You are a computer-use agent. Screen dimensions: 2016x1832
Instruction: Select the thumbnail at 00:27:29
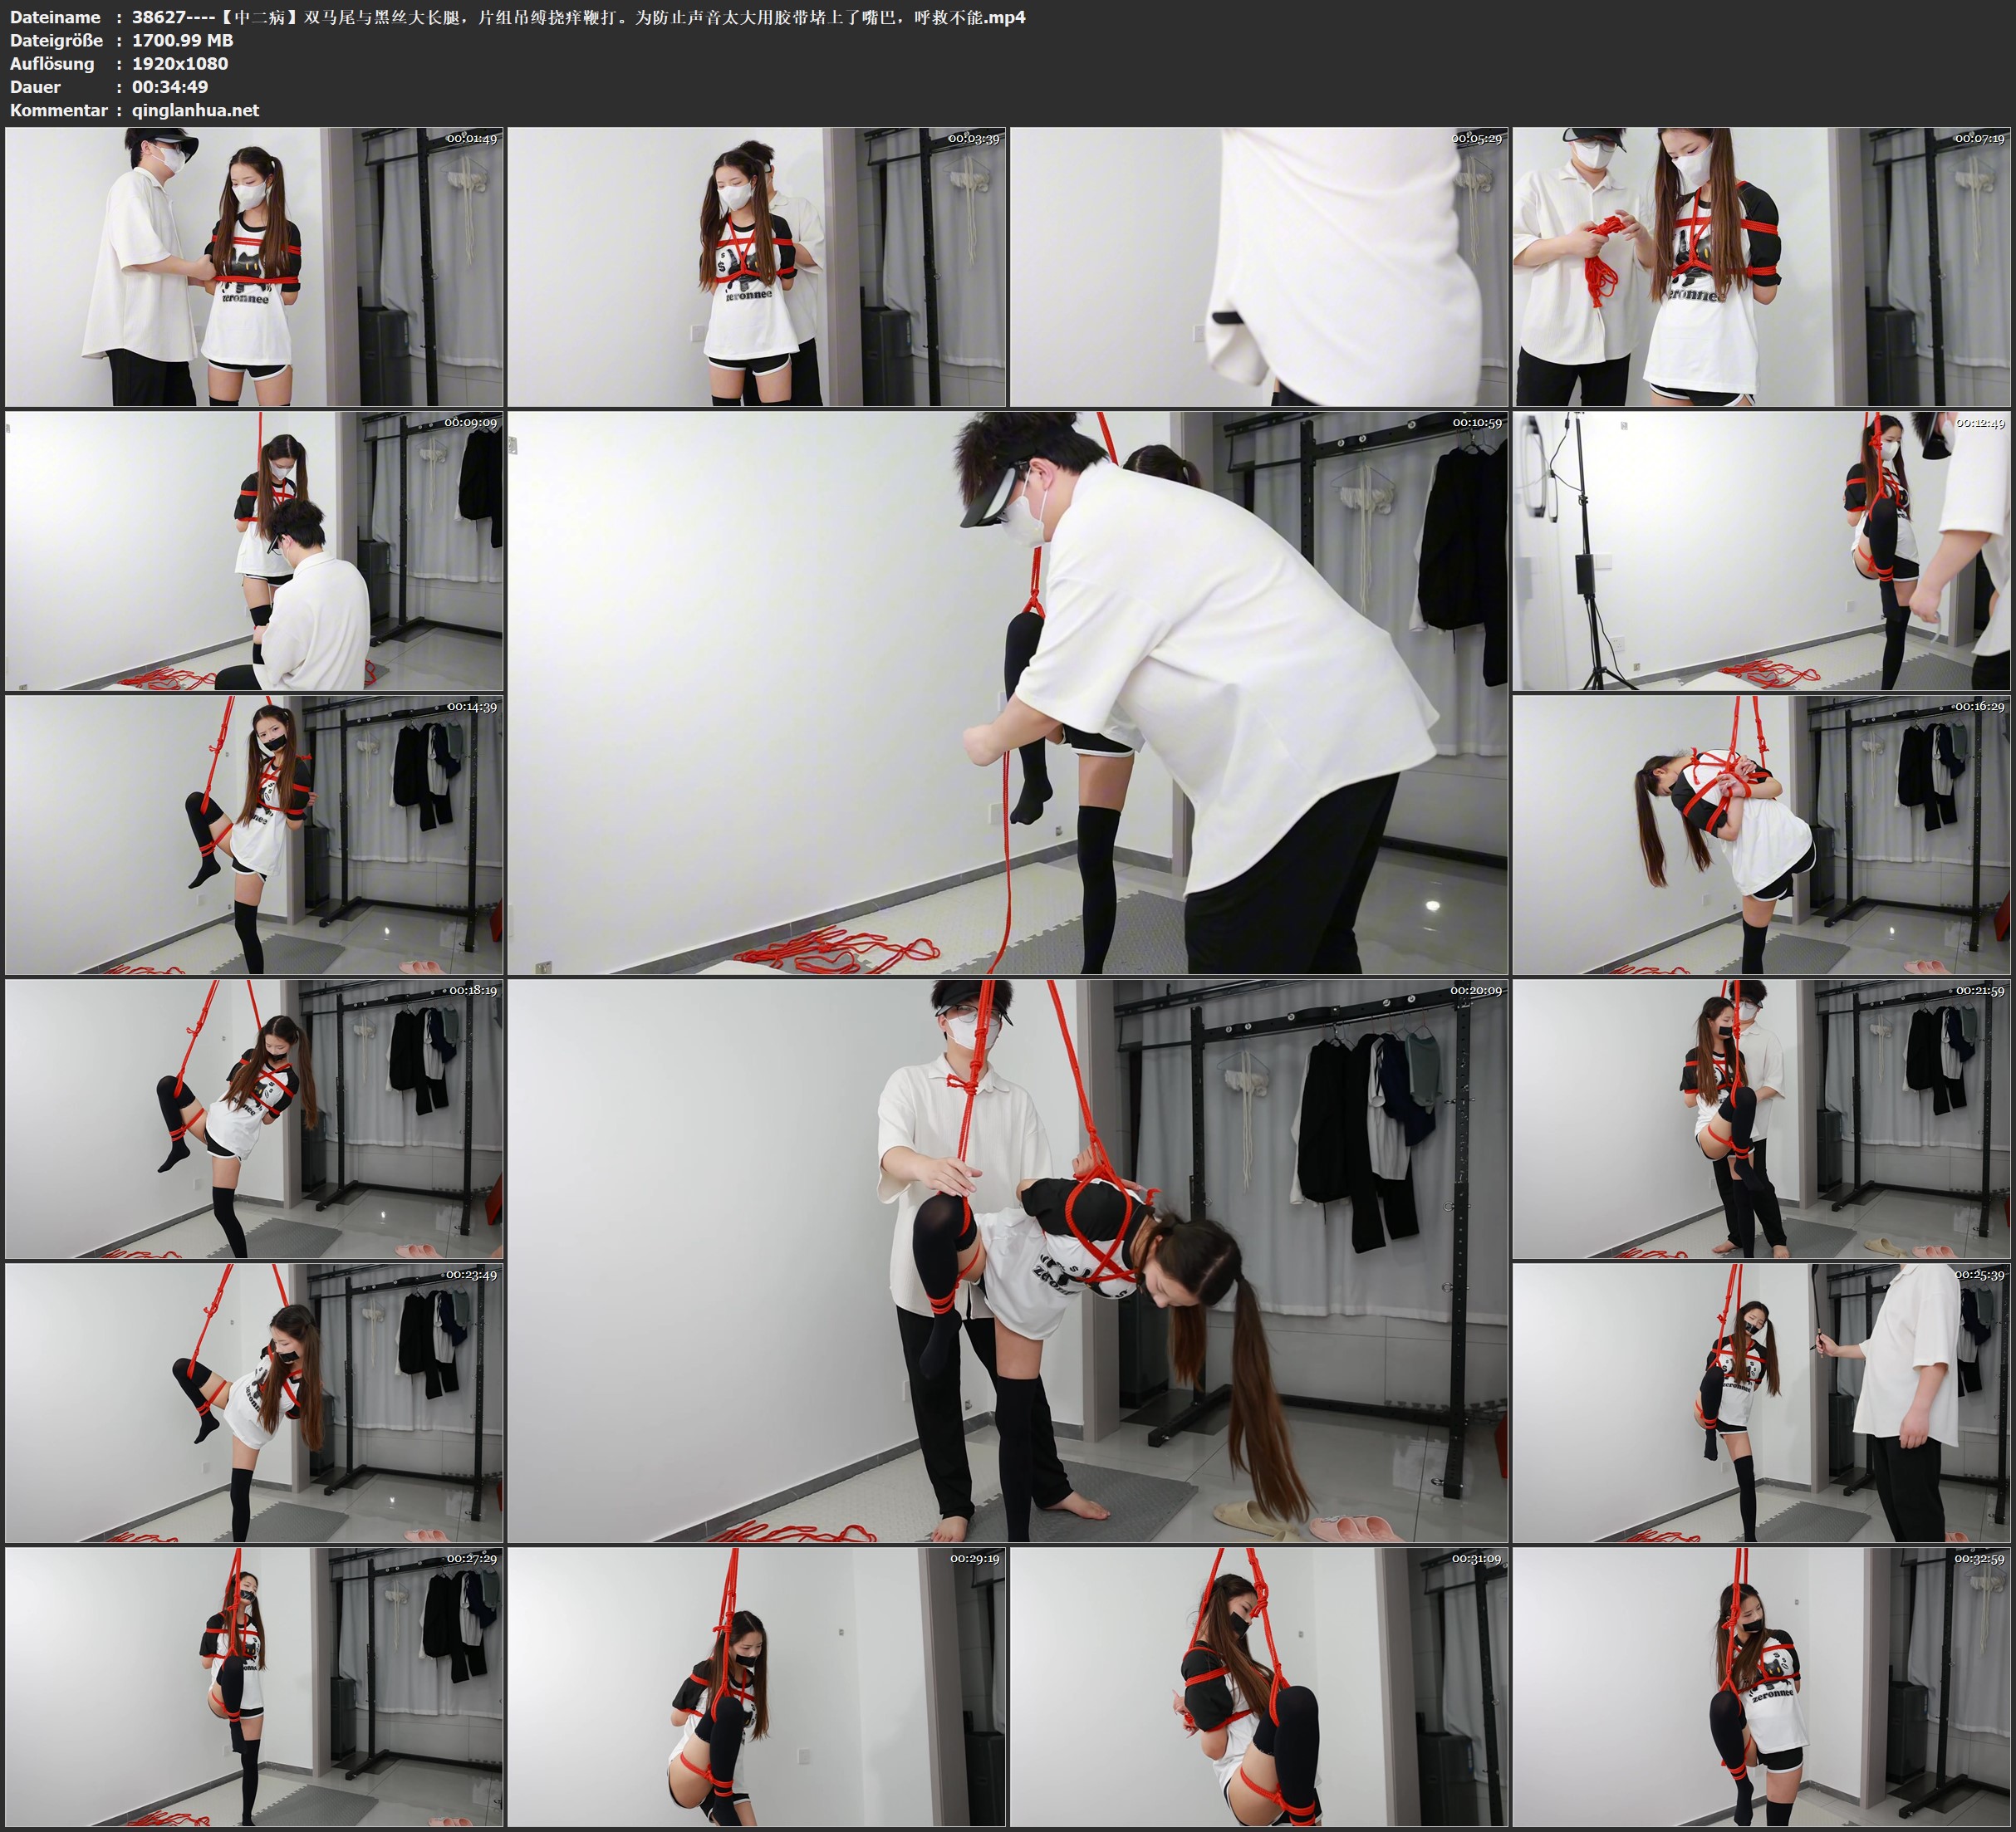pyautogui.click(x=254, y=1687)
